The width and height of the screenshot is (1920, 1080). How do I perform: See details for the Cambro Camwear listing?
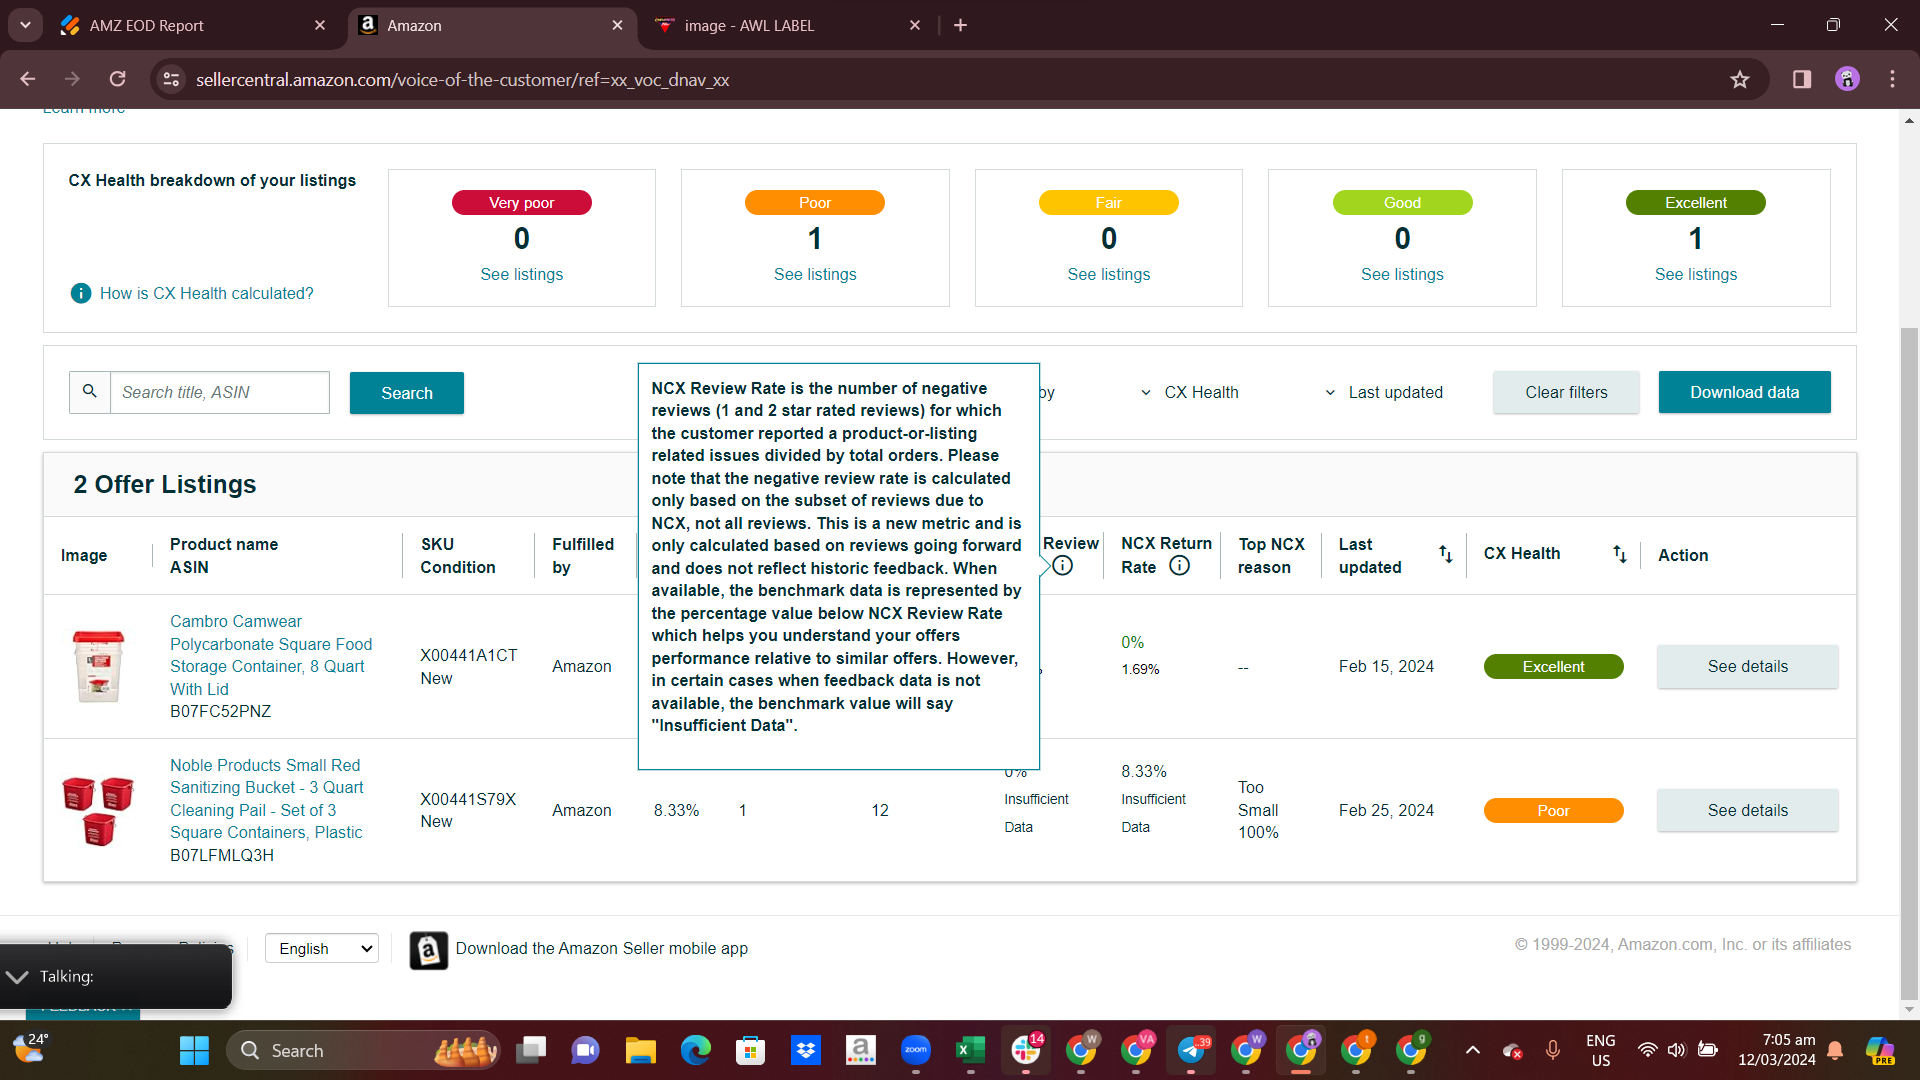pos(1747,666)
